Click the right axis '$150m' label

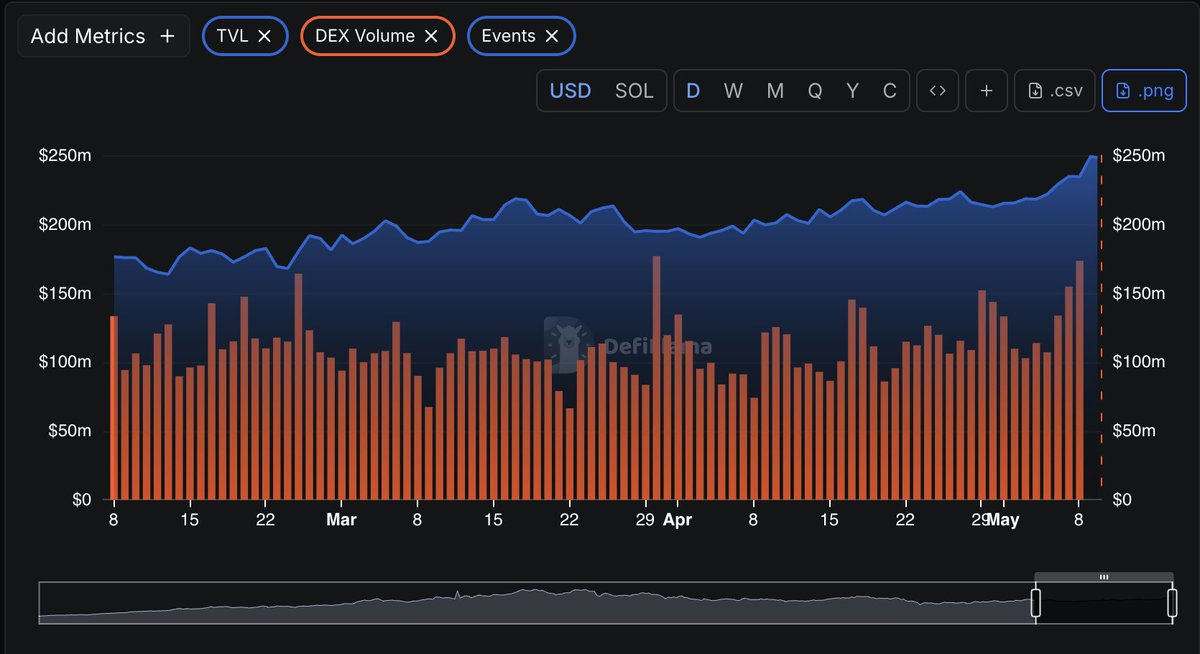[1138, 293]
